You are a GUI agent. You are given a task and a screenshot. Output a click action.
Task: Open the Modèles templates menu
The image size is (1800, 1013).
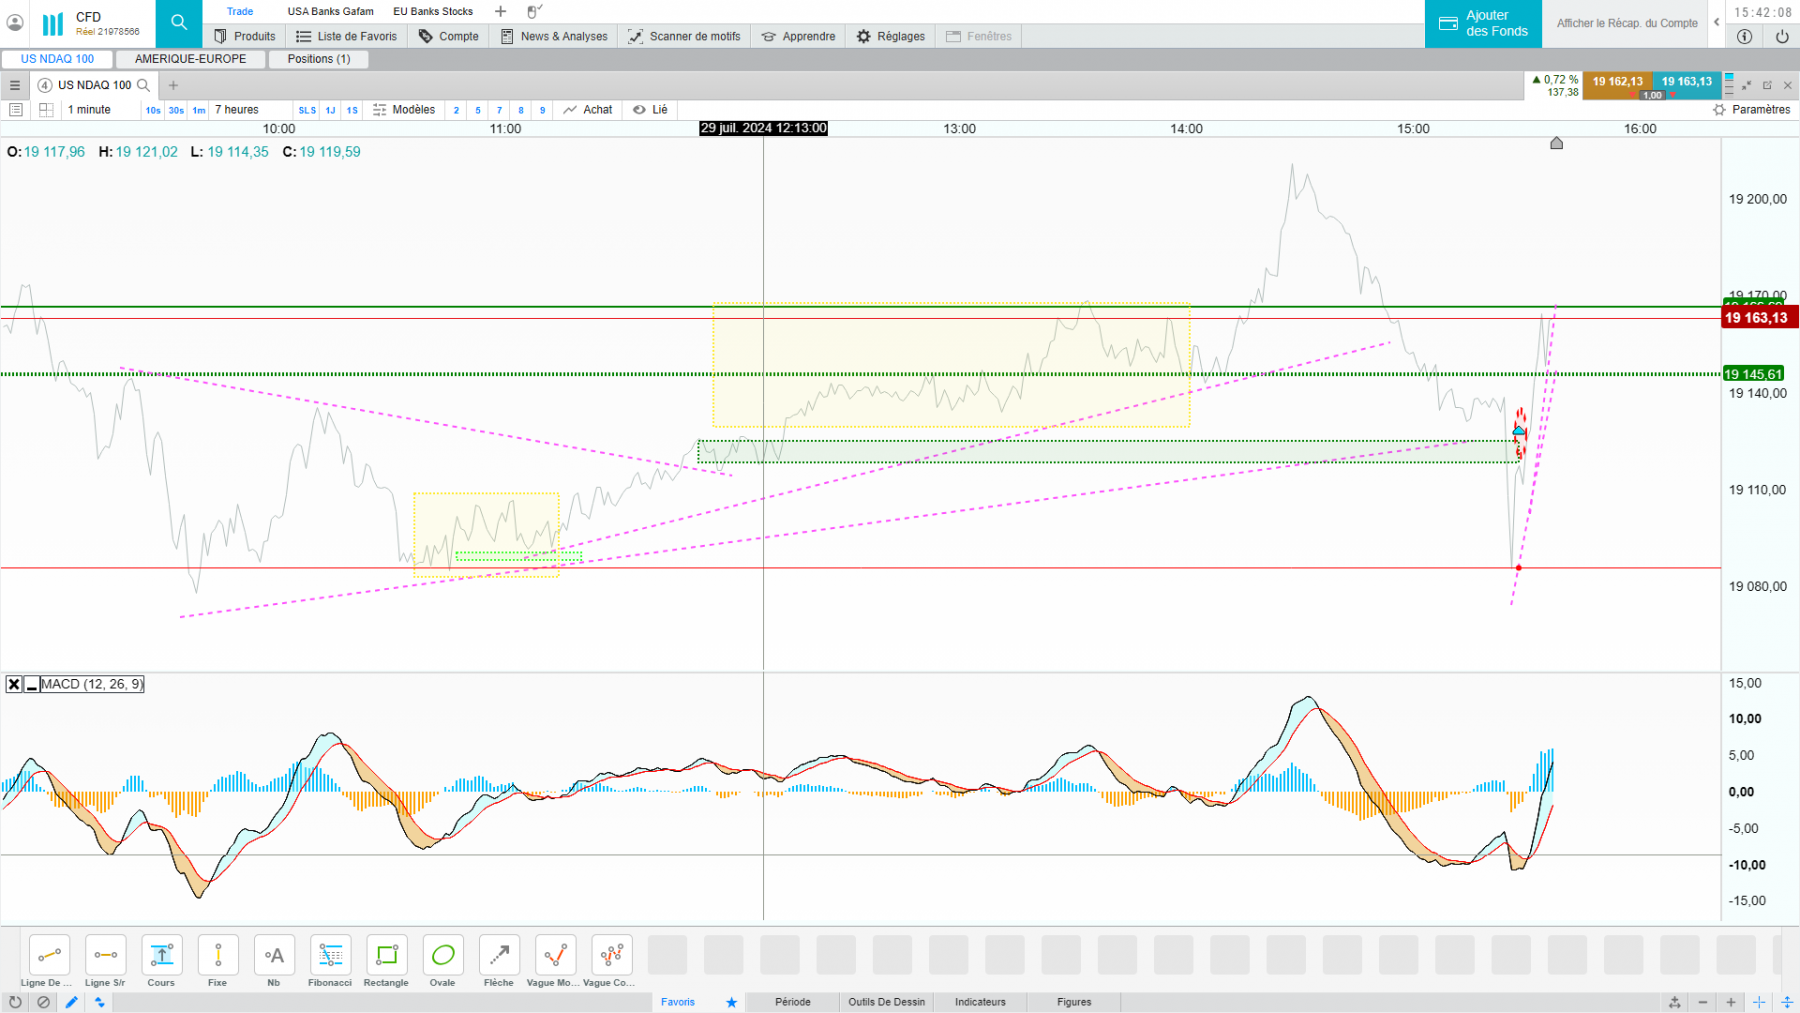404,110
